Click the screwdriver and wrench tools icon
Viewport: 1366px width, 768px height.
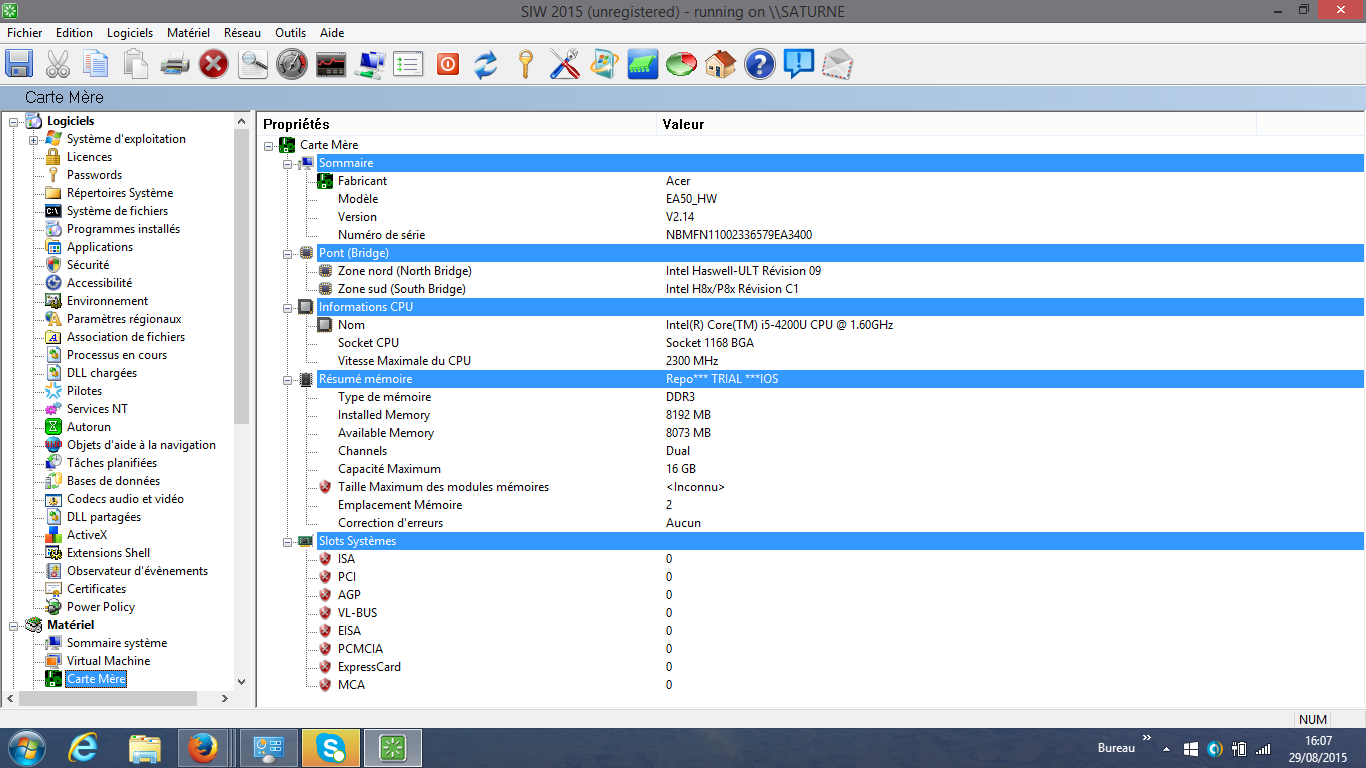point(565,65)
